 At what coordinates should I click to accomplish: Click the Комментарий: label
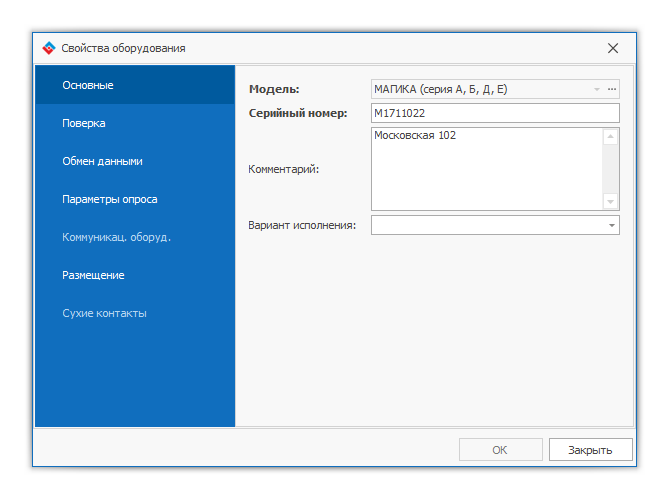tap(284, 169)
